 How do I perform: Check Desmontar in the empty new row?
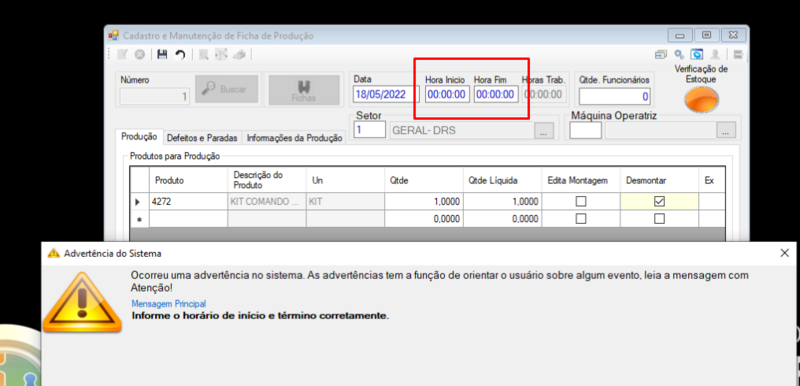coord(659,219)
